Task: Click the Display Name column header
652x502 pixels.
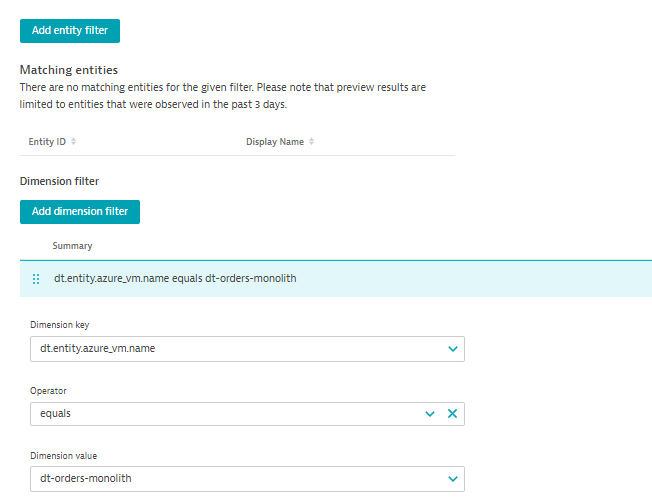Action: [274, 142]
